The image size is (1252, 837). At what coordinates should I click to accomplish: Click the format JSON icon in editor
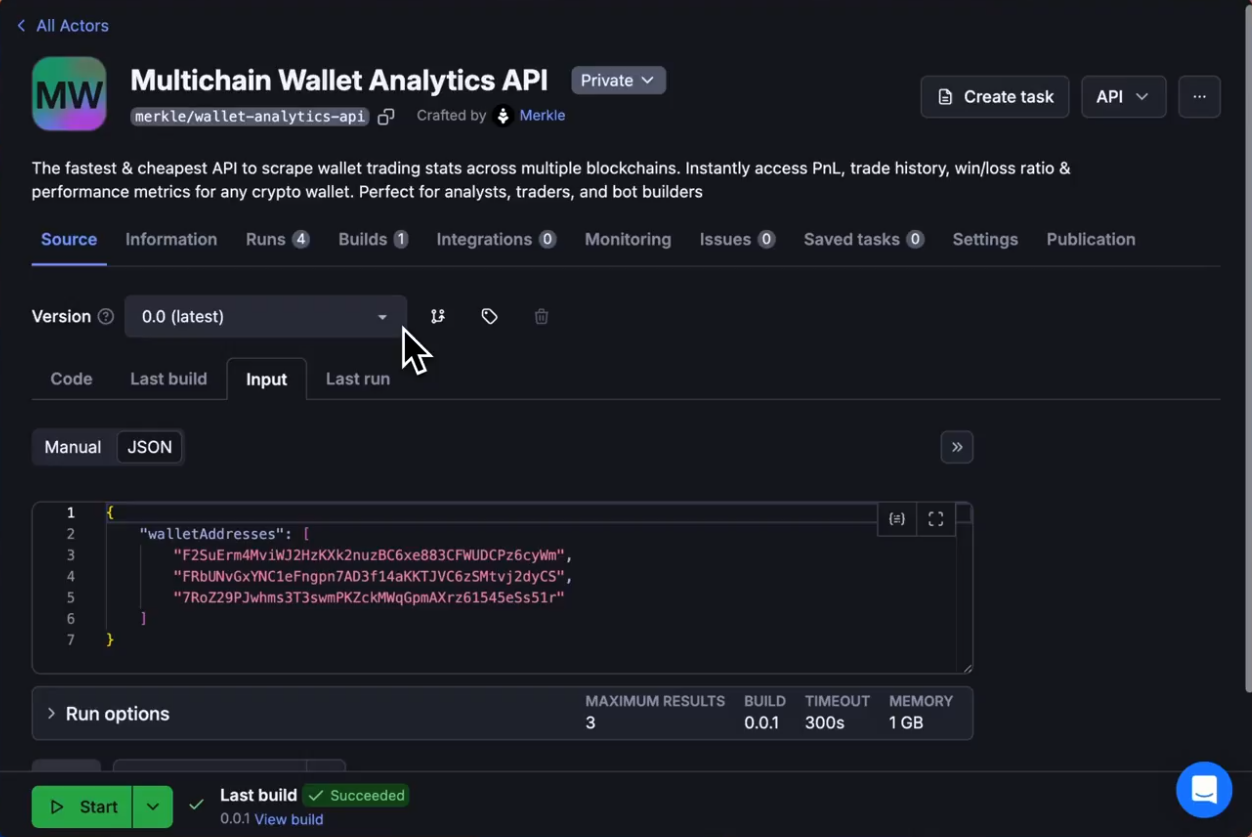point(897,519)
